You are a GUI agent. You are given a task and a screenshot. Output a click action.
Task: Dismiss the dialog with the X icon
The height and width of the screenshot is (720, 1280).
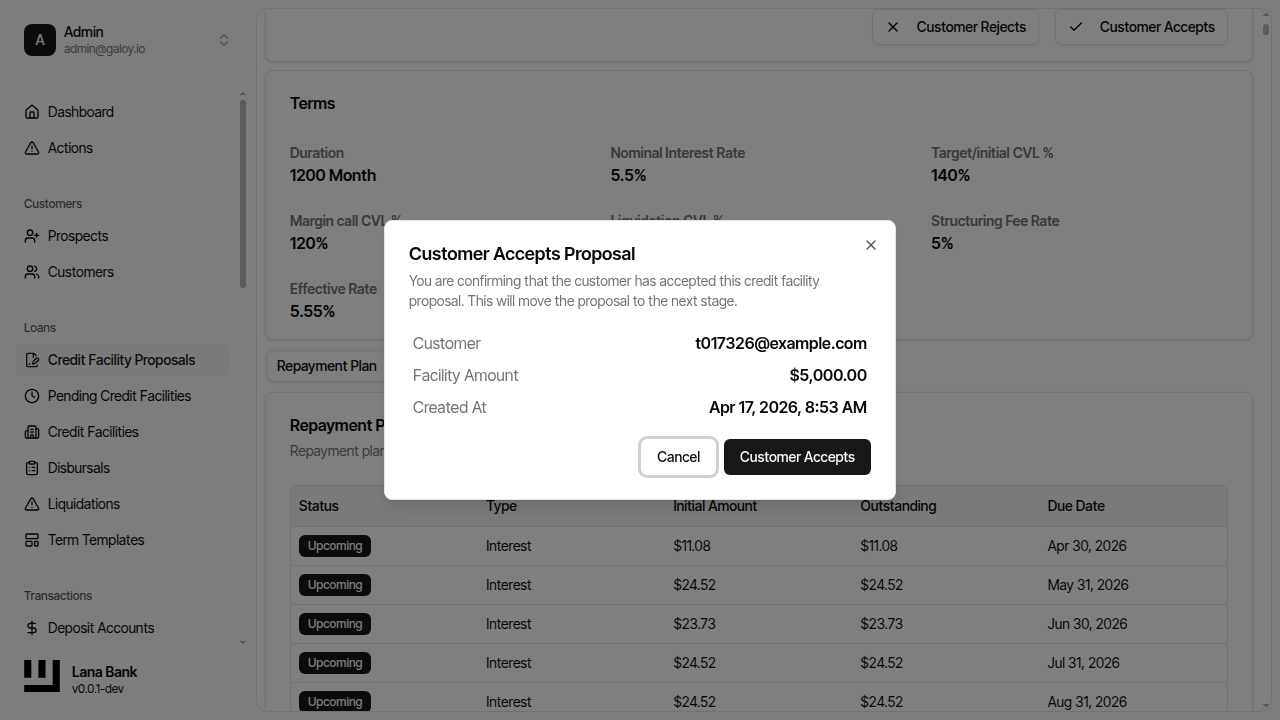(x=870, y=244)
